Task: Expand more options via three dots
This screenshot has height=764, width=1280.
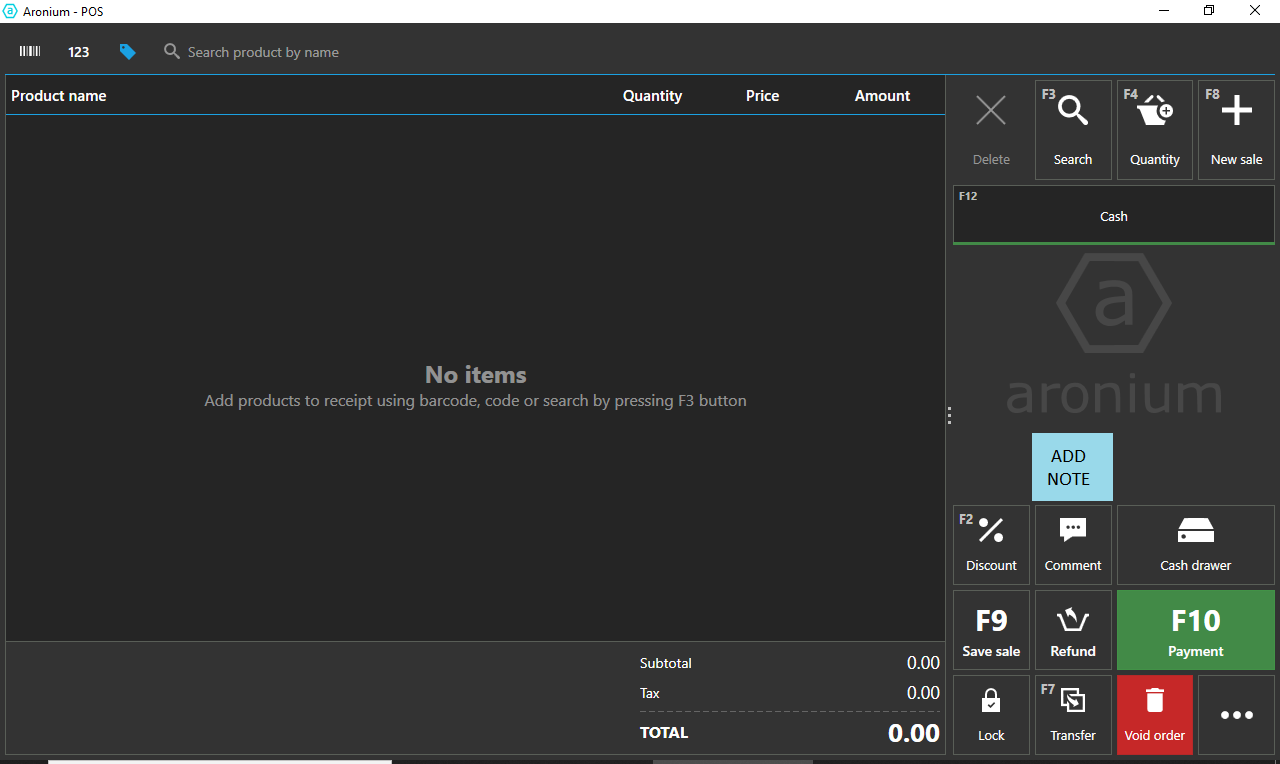Action: coord(1236,715)
